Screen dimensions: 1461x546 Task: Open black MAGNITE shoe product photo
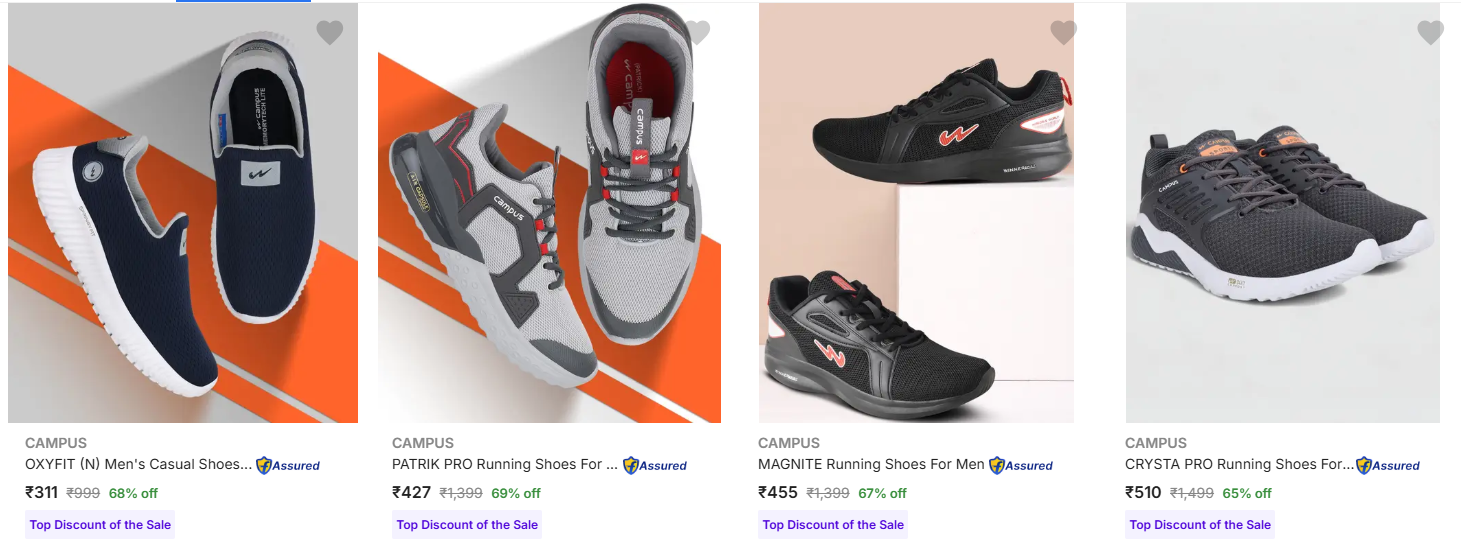[916, 230]
